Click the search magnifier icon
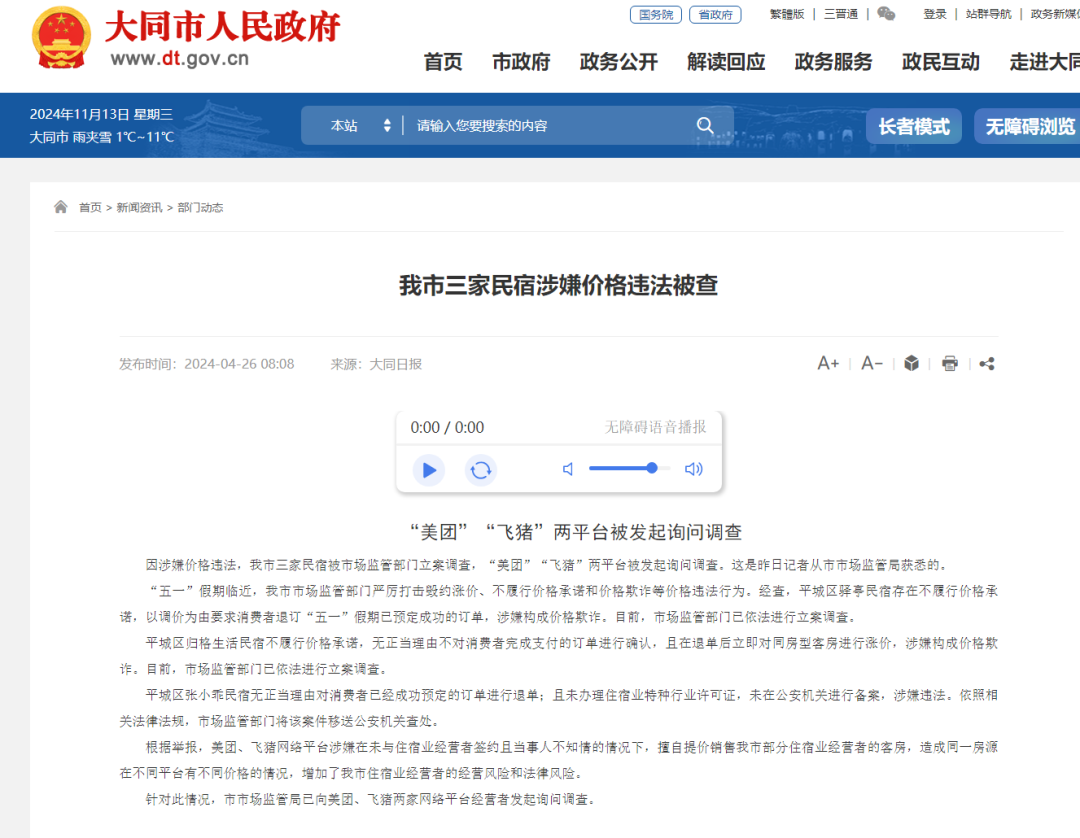Screen dimensions: 1080x838 point(705,125)
